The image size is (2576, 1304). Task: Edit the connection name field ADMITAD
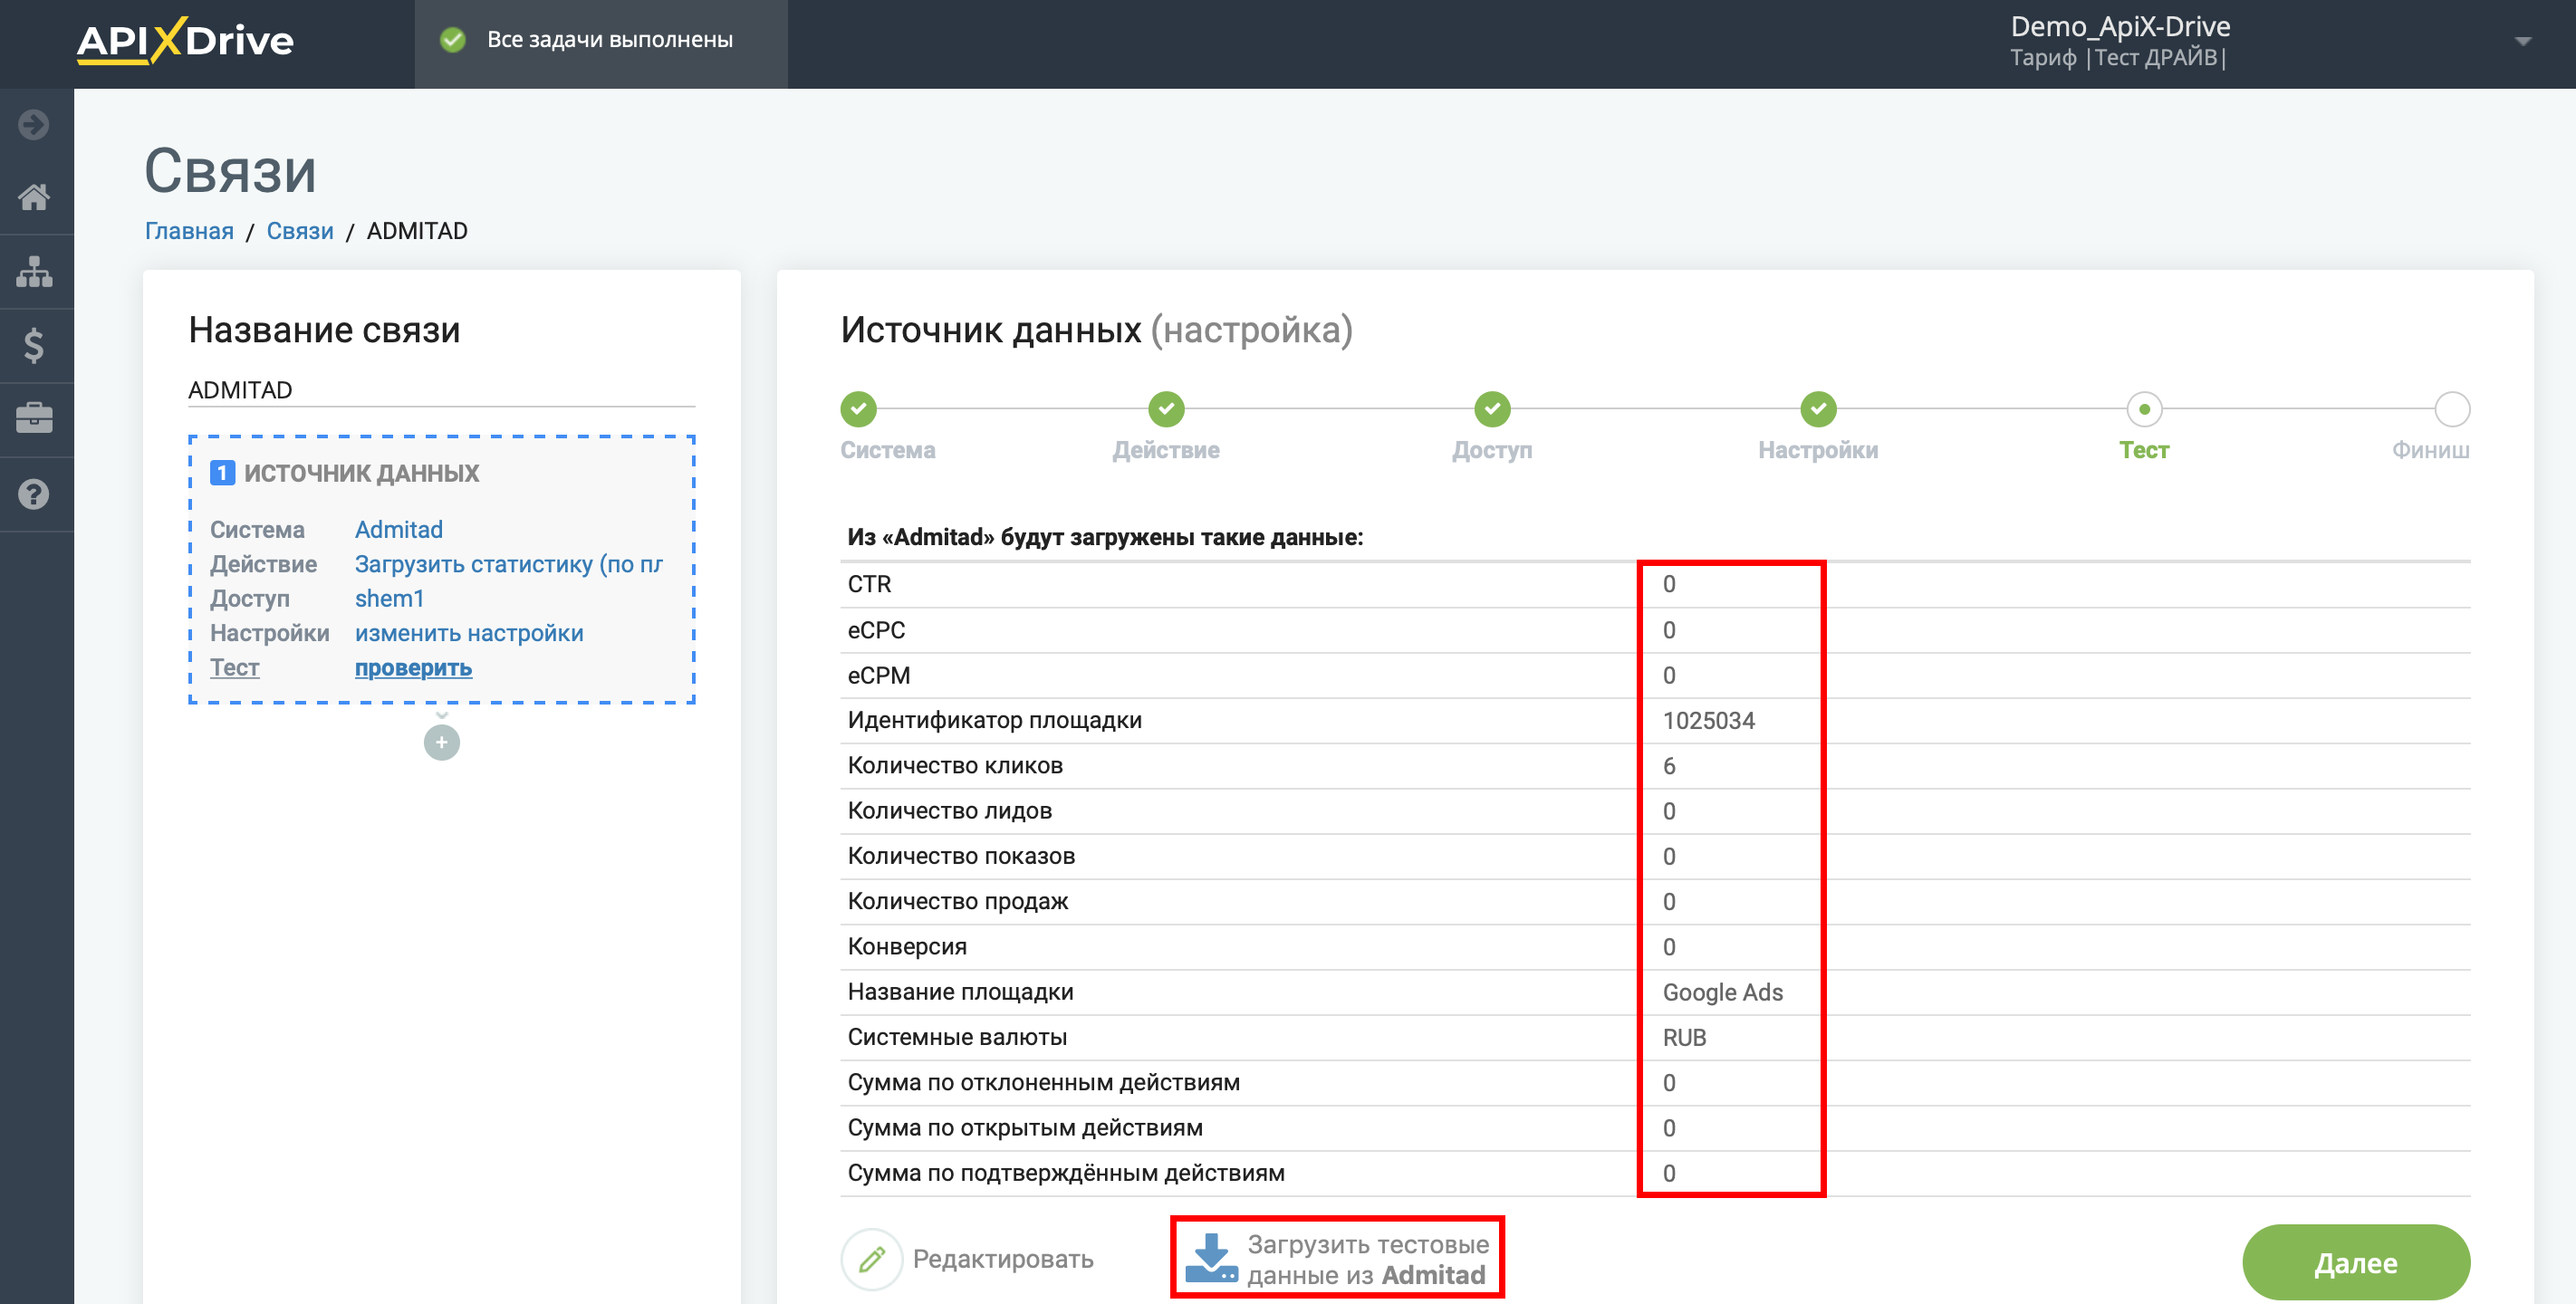(x=441, y=390)
